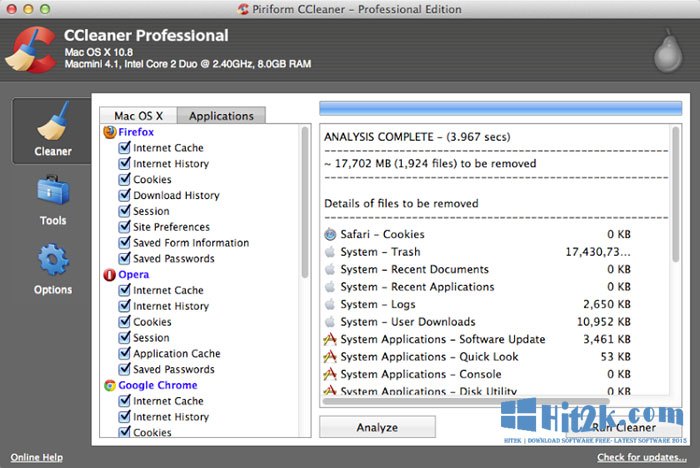Click the applications list vertical scrollbar

pyautogui.click(x=305, y=202)
